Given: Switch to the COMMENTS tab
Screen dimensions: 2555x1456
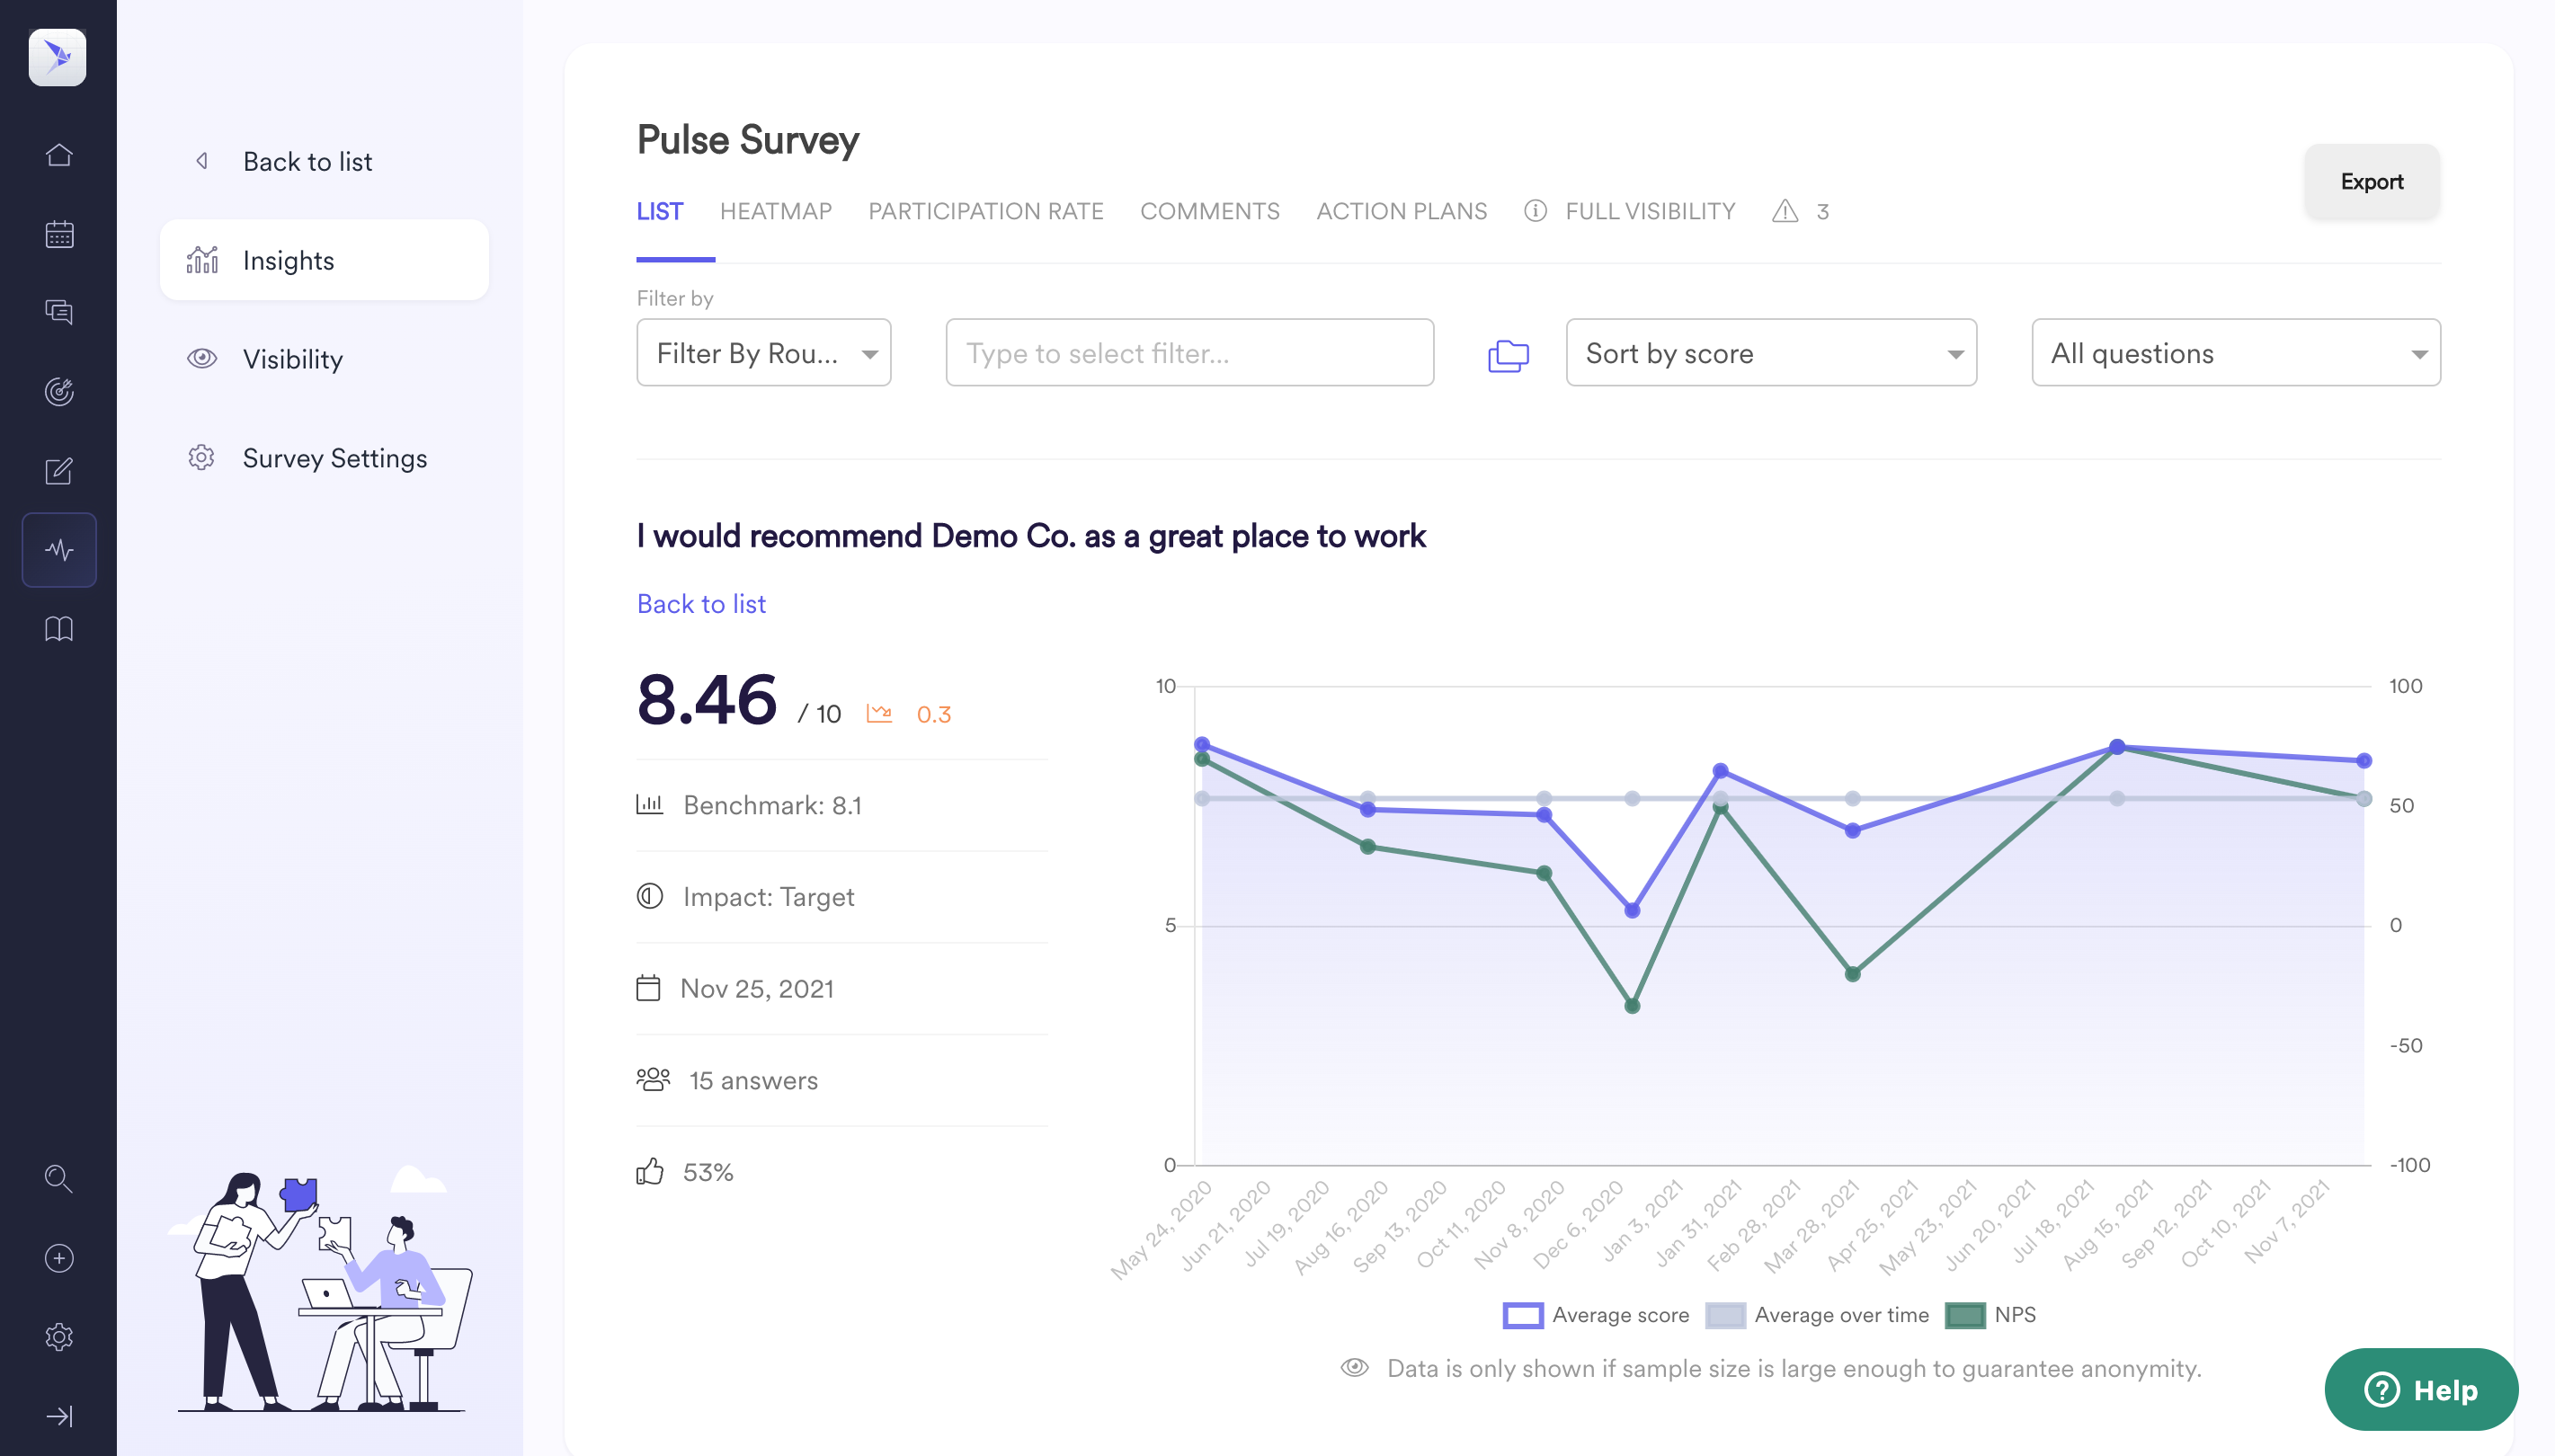Looking at the screenshot, I should click(x=1209, y=211).
